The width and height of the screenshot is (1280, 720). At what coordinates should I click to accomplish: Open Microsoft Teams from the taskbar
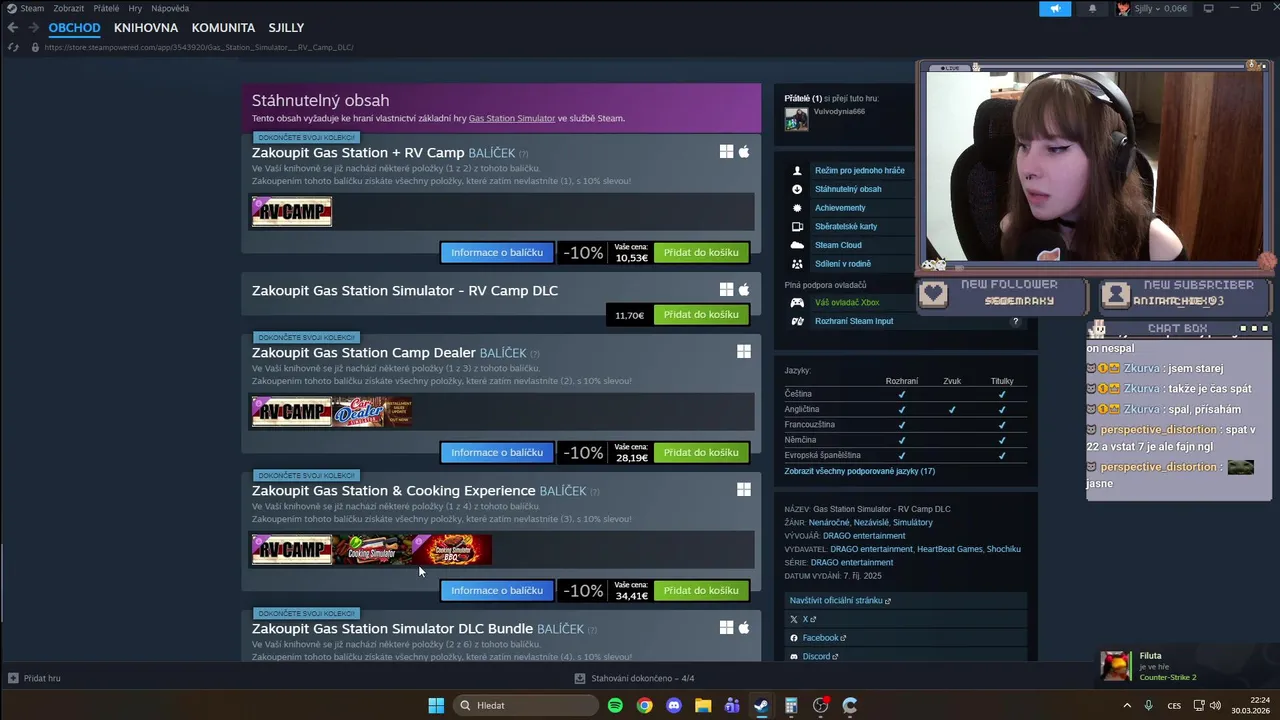click(732, 706)
